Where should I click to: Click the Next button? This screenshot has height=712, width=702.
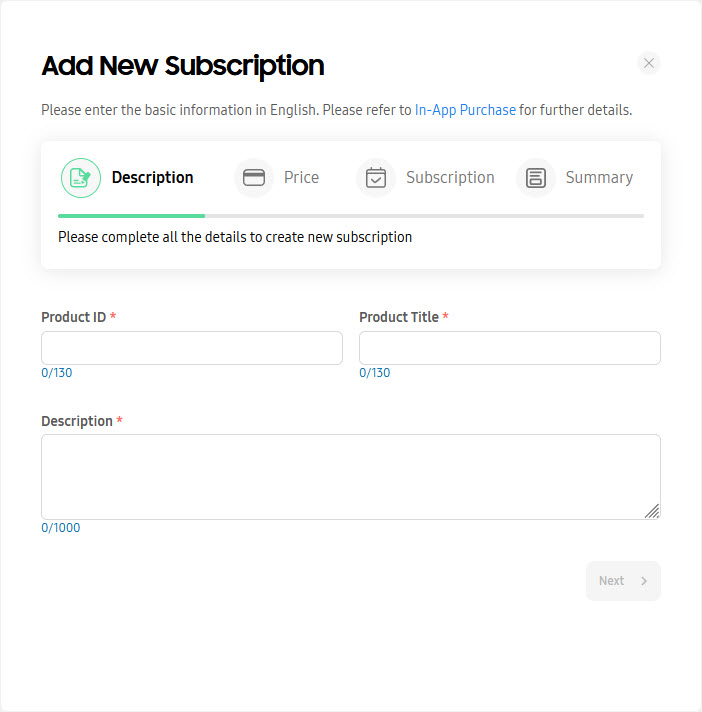point(623,581)
